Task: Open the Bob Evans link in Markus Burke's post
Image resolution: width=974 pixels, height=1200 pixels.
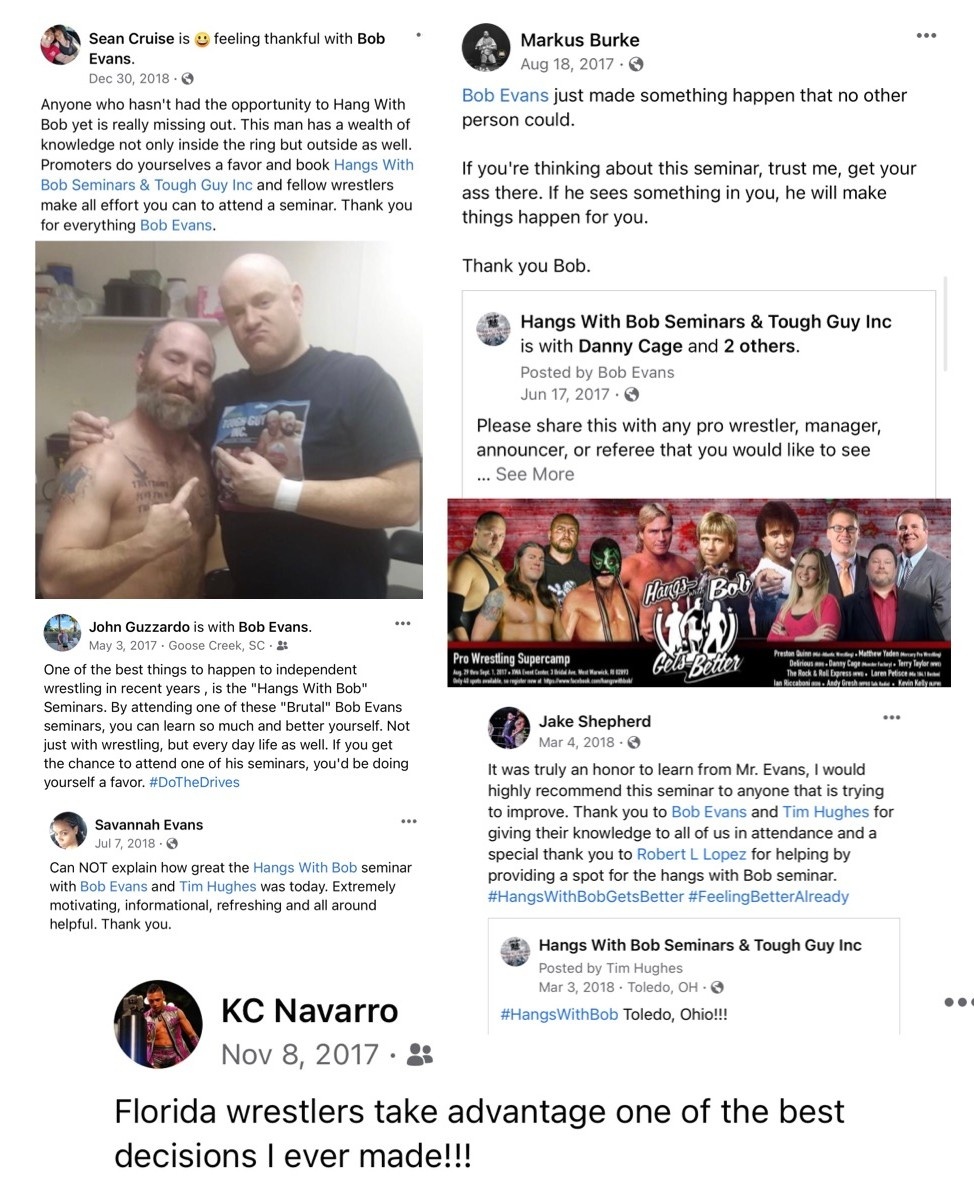Action: coord(505,96)
